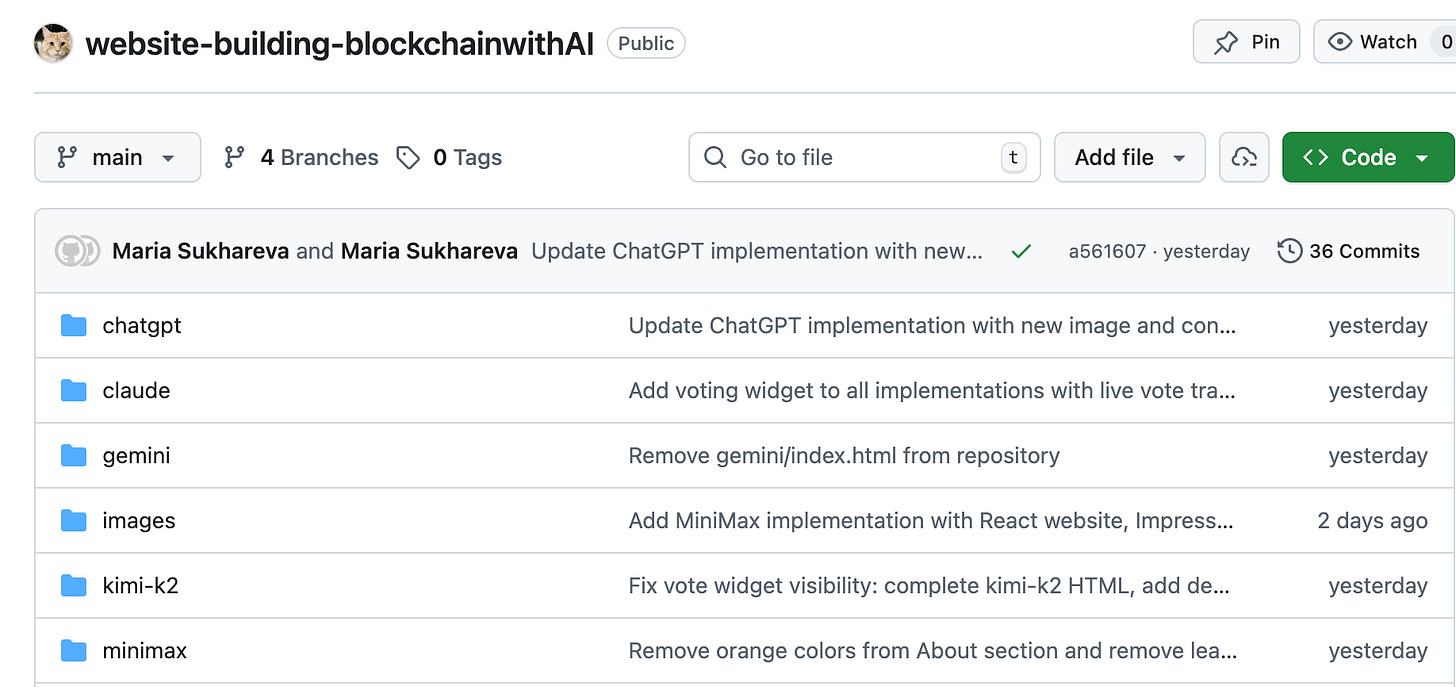Click the cloud codespaces icon button
Viewport: 1456px width, 687px height.
click(1244, 158)
